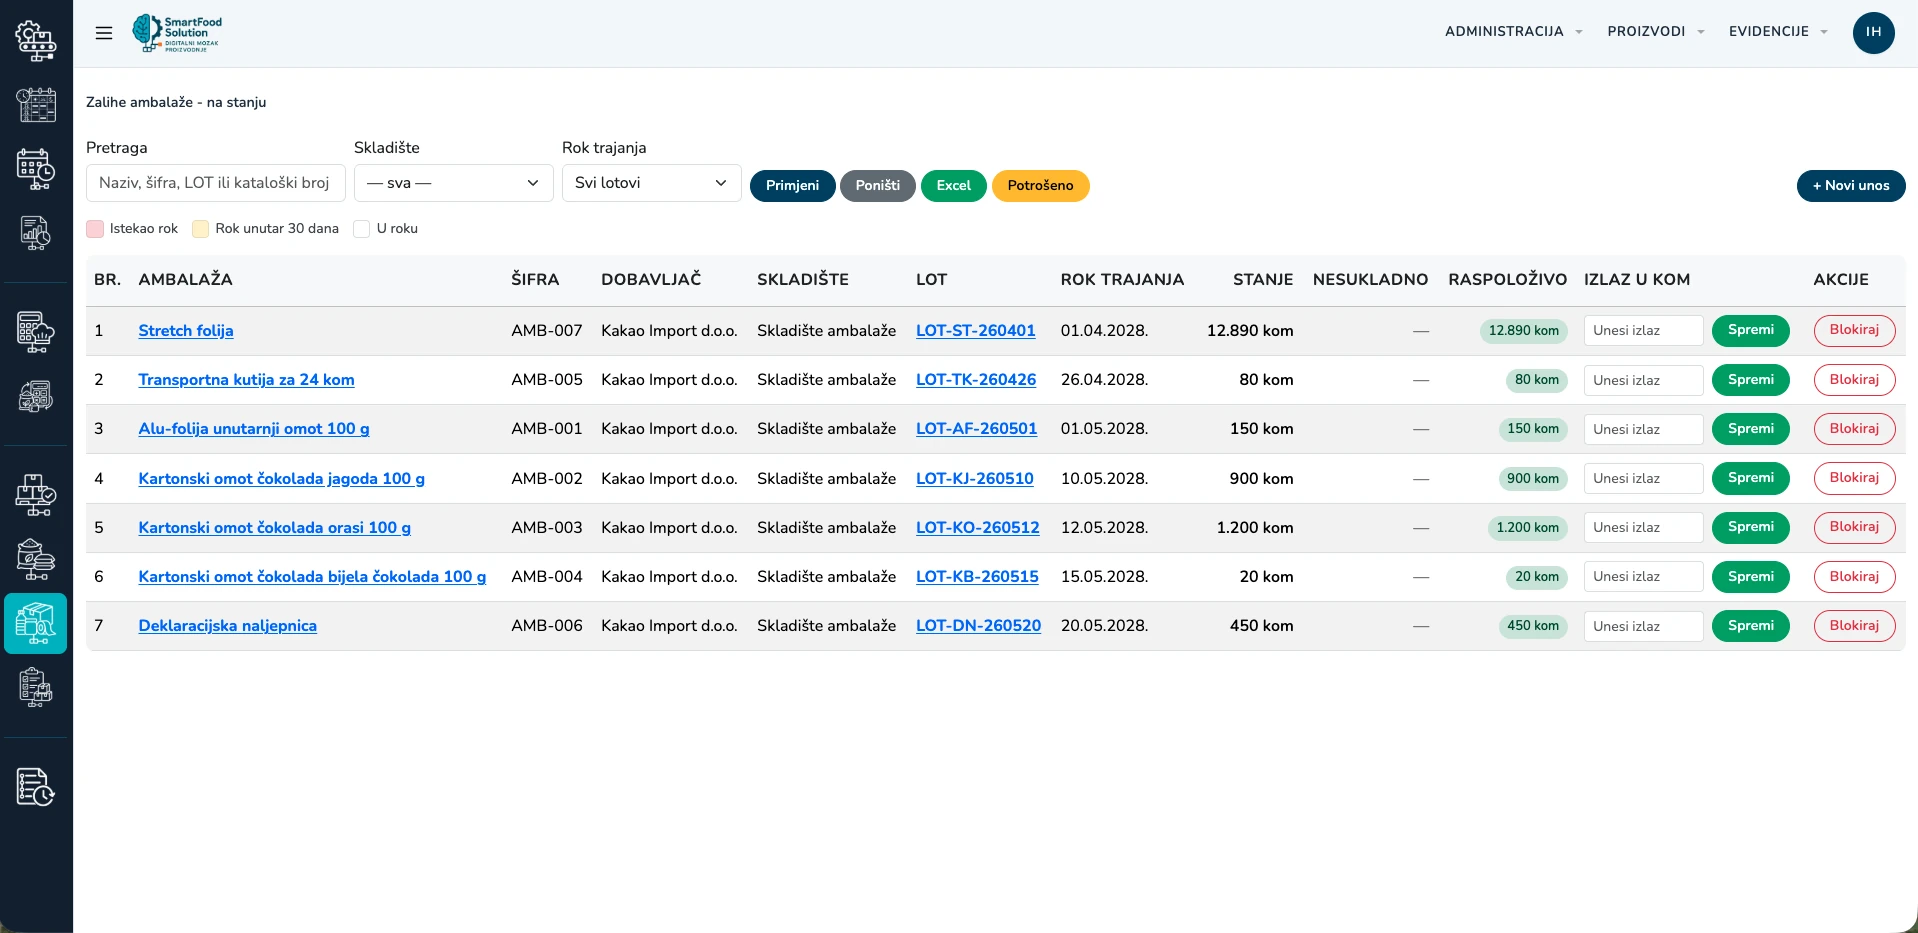This screenshot has width=1918, height=933.
Task: Focus the Pretraga search field
Action: [216, 183]
